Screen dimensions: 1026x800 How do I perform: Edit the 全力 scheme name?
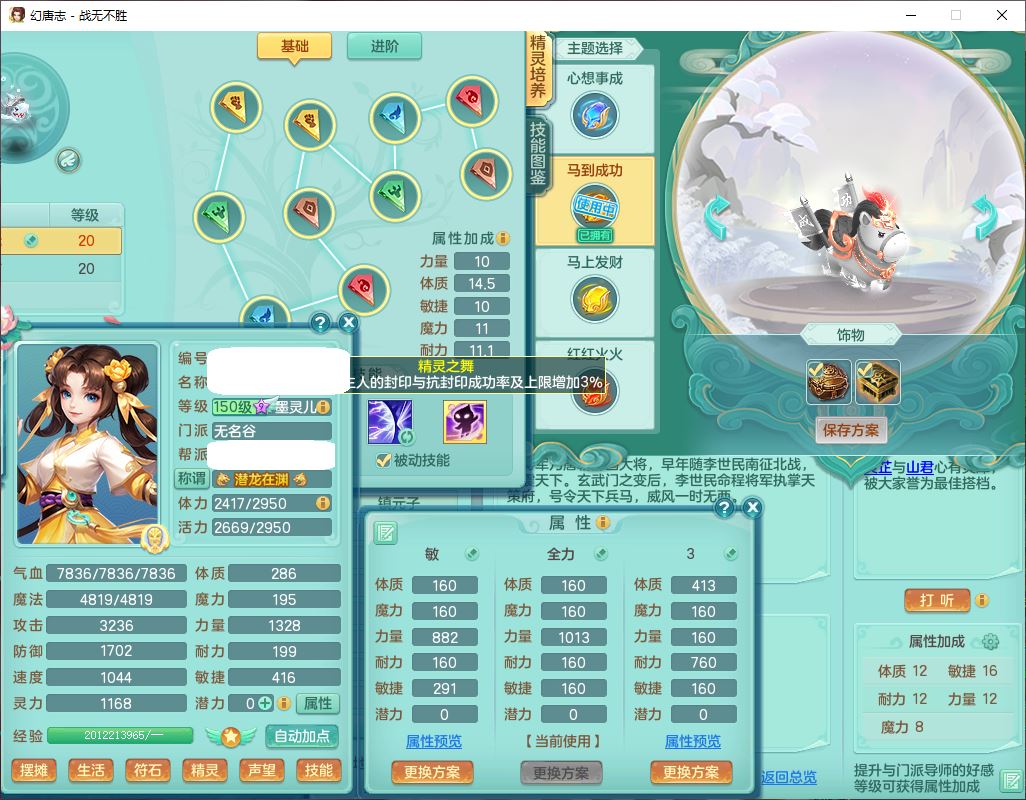[601, 554]
